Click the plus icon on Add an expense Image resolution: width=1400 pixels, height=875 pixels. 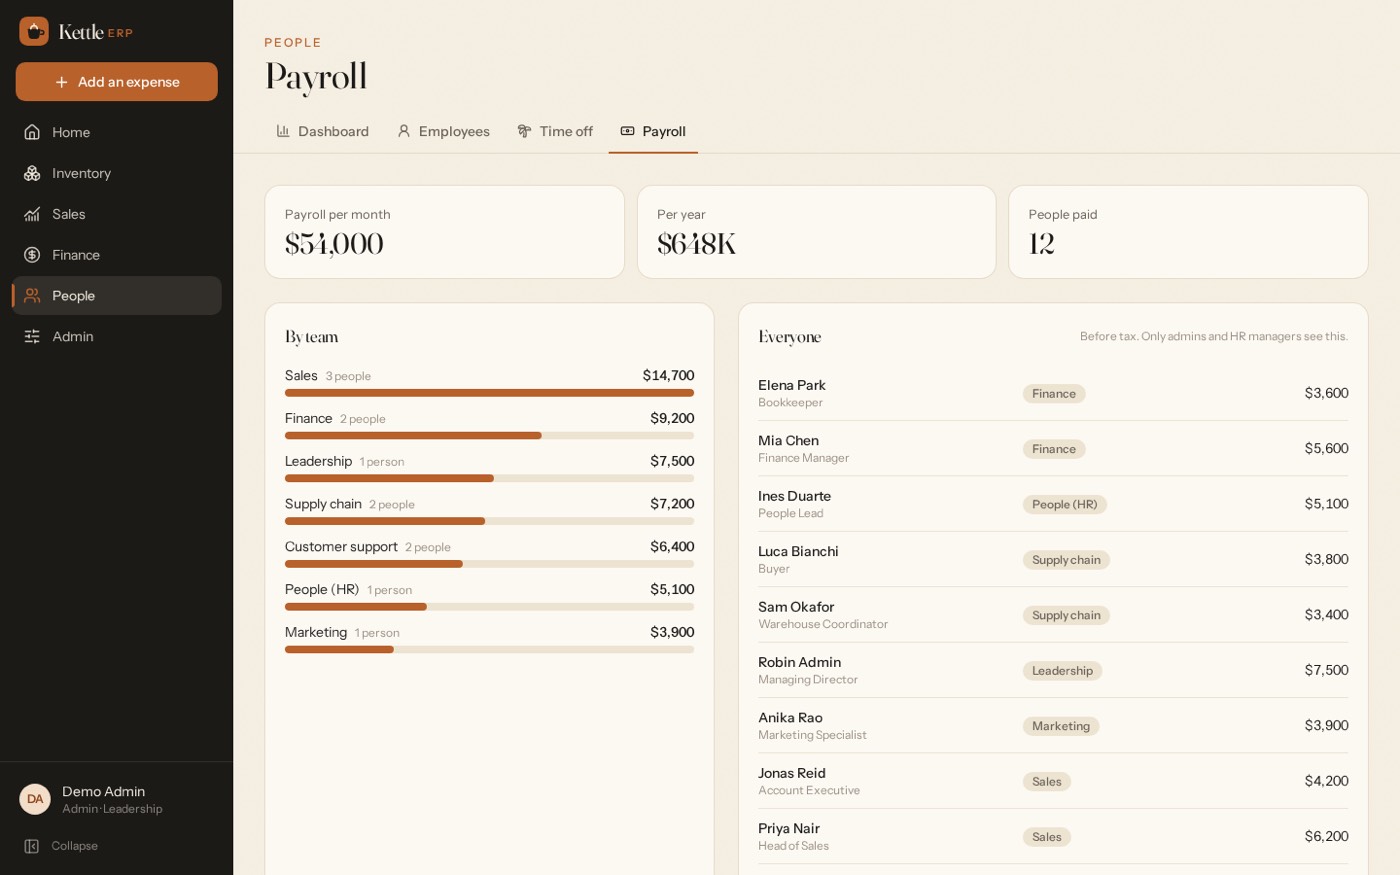coord(62,82)
